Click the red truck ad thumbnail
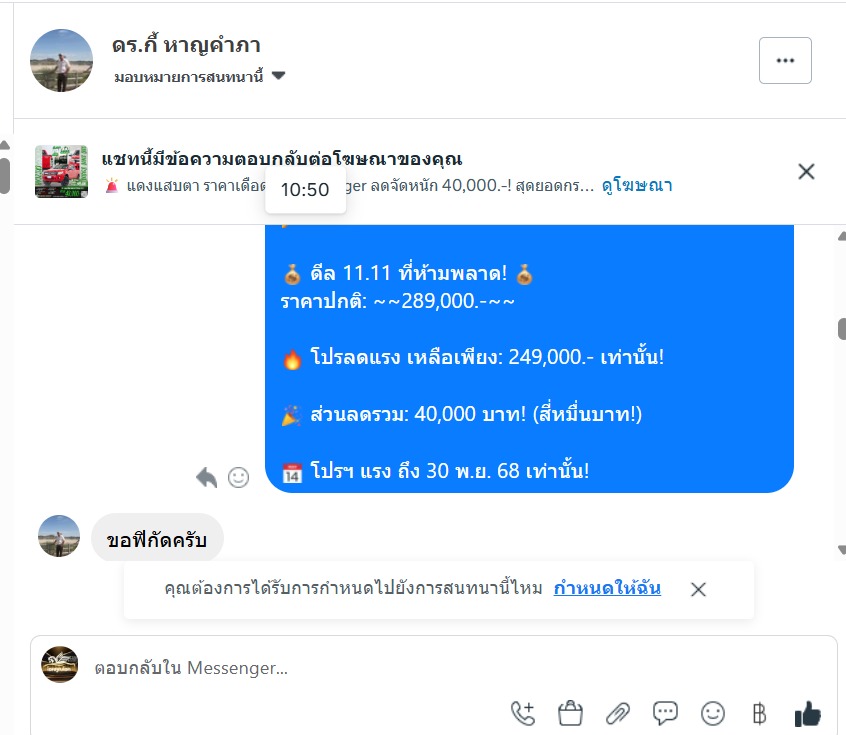846x735 pixels. [x=61, y=172]
